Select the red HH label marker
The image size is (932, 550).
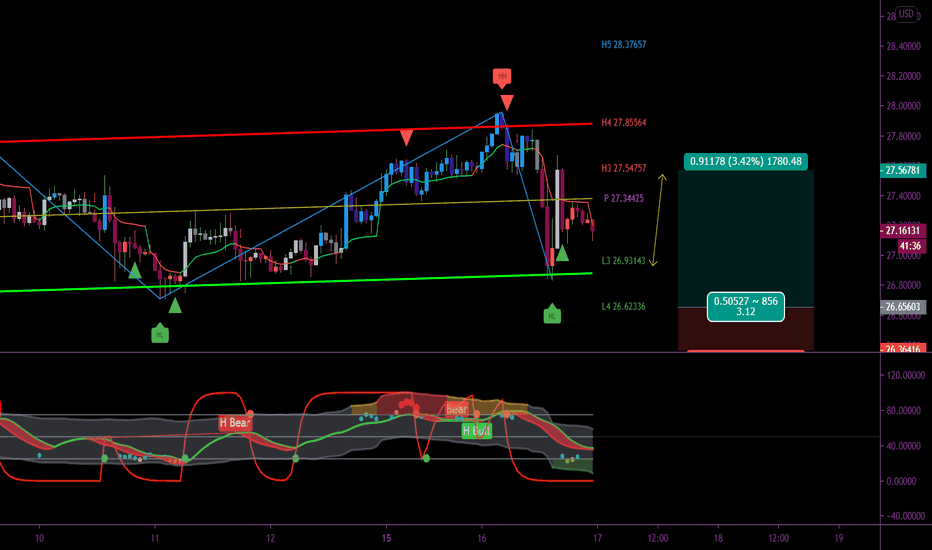coord(502,77)
